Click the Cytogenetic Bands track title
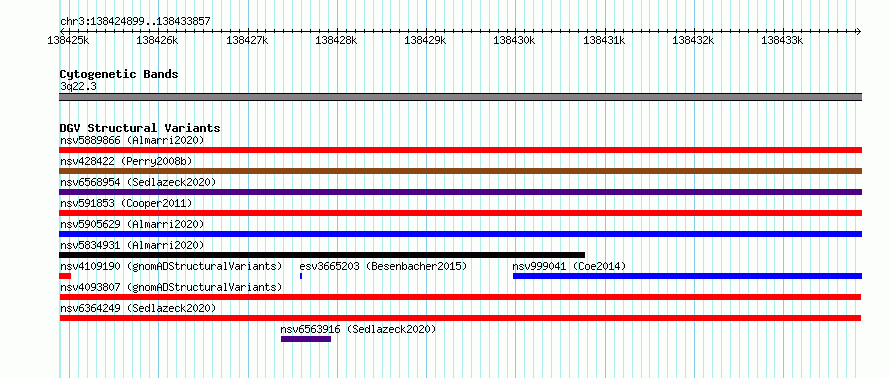The width and height of the screenshot is (890, 378). pyautogui.click(x=119, y=74)
